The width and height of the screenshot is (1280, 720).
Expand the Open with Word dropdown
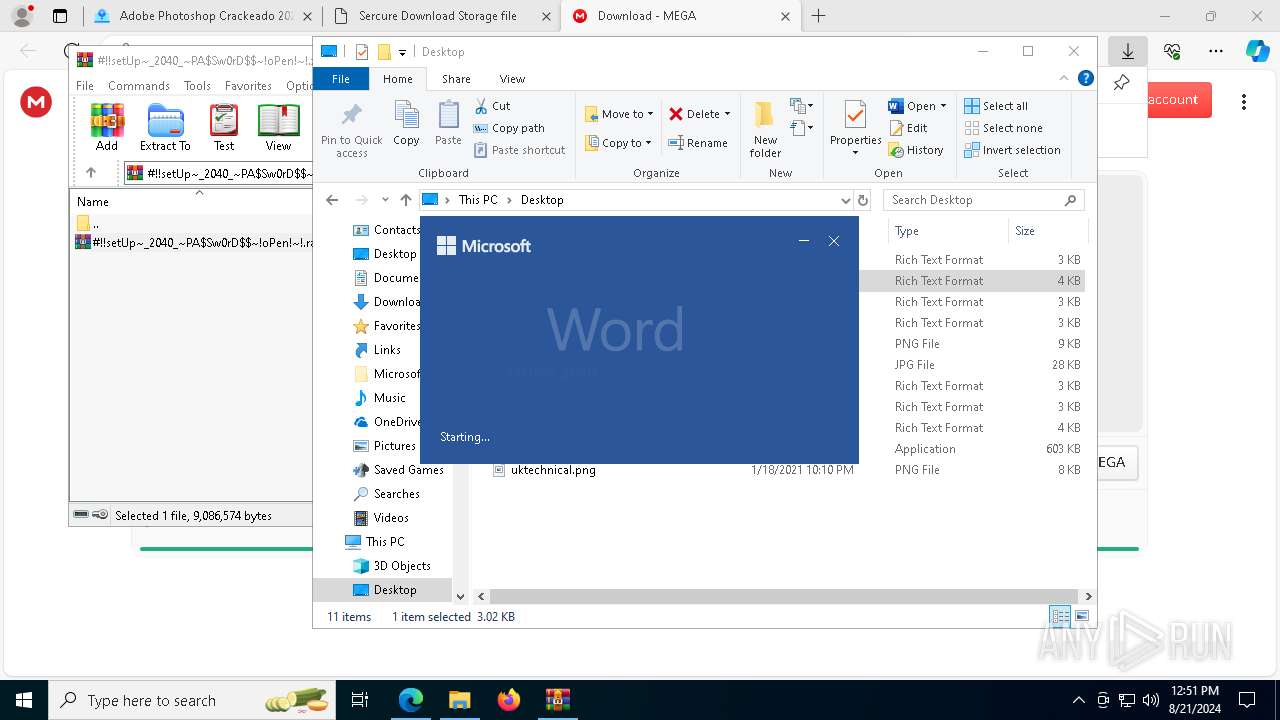click(943, 106)
